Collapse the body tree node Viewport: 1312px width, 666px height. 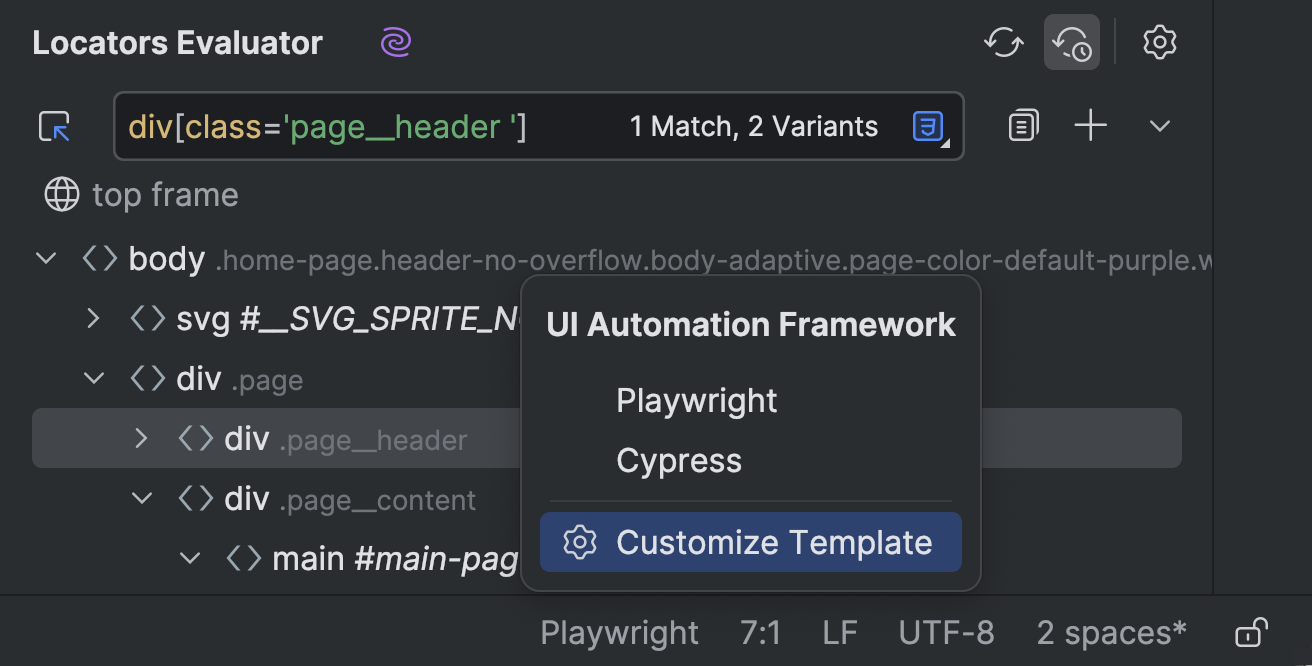click(45, 258)
